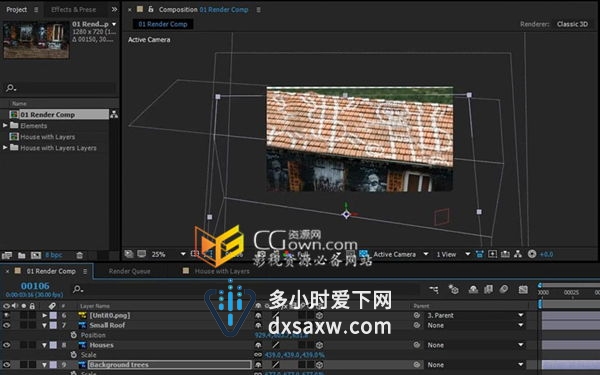Switch to Effects & Presets panel tab
Image resolution: width=600 pixels, height=375 pixels.
point(73,10)
